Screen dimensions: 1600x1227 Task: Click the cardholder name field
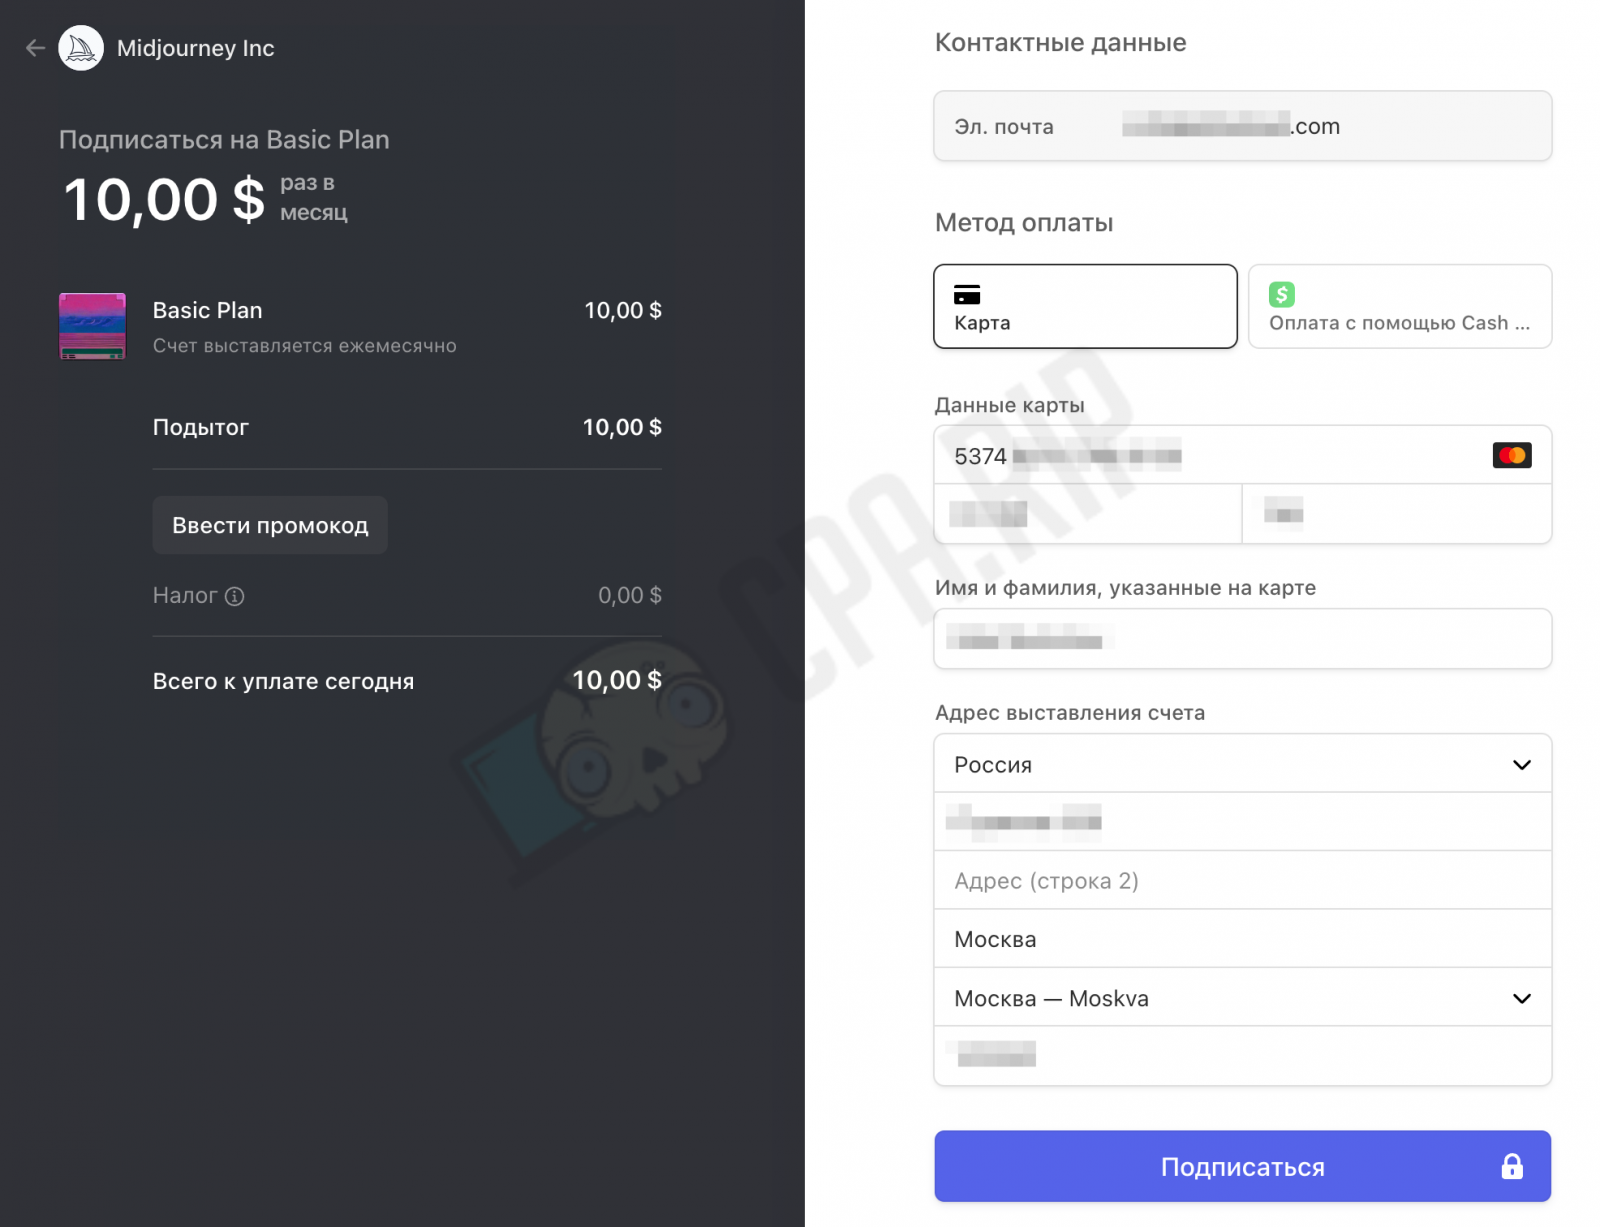click(1241, 640)
